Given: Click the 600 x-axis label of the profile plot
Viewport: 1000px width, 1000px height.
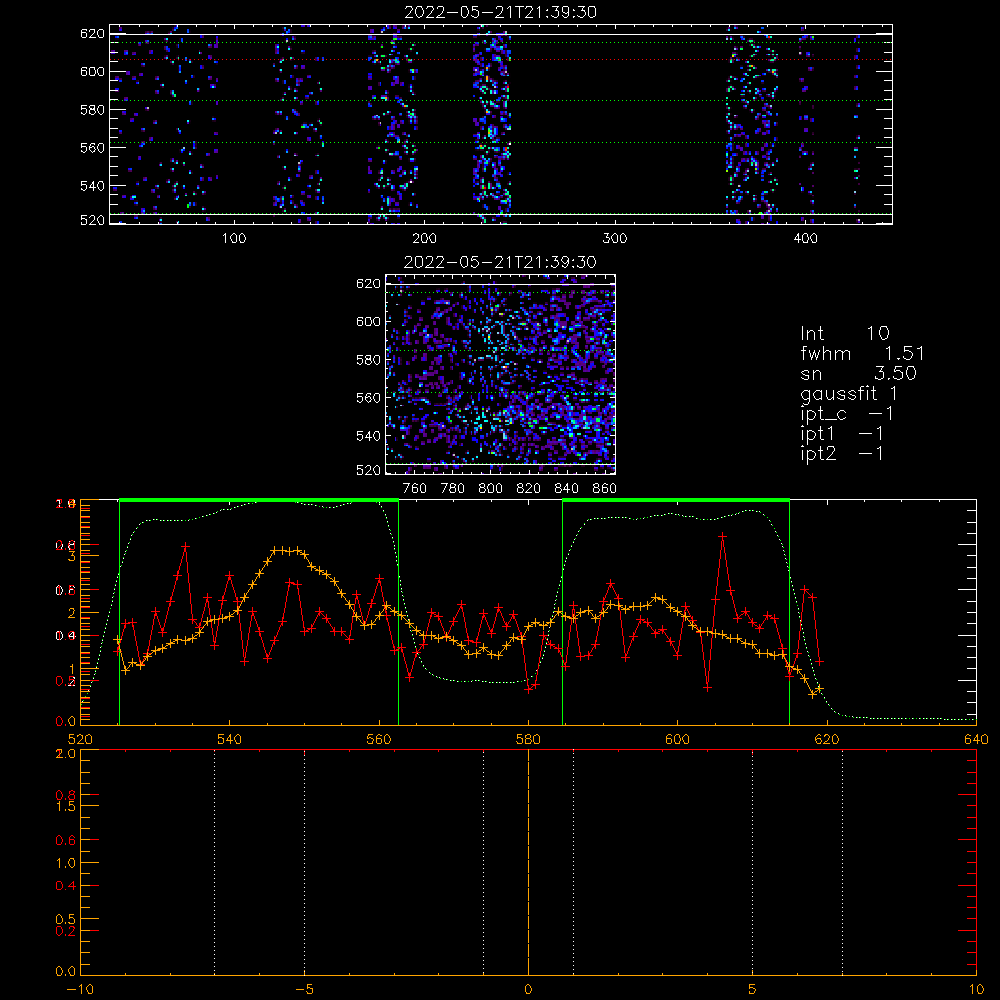Looking at the screenshot, I should point(677,740).
